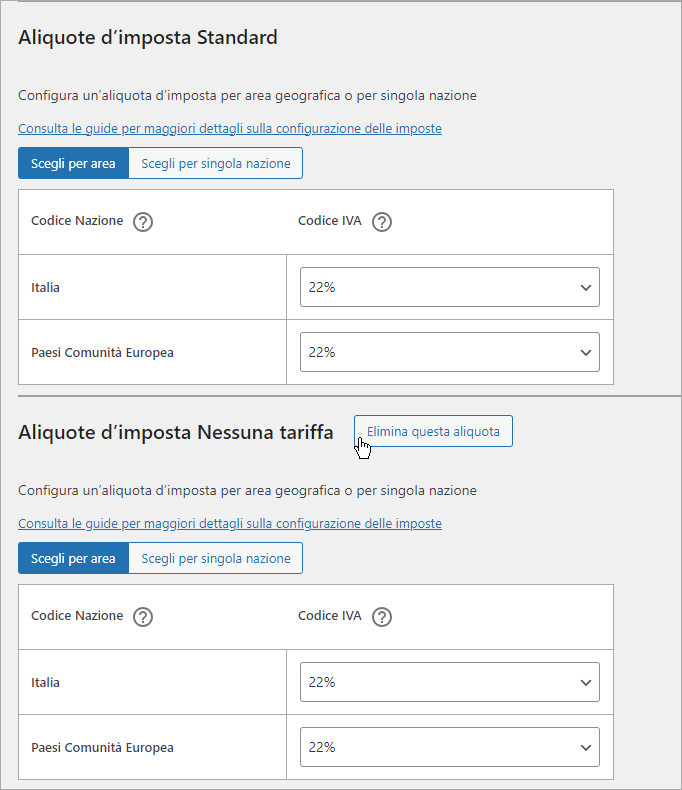The width and height of the screenshot is (682, 790).
Task: Expand Paesi Comunità Europea dropdown in Standard rates
Action: point(449,352)
